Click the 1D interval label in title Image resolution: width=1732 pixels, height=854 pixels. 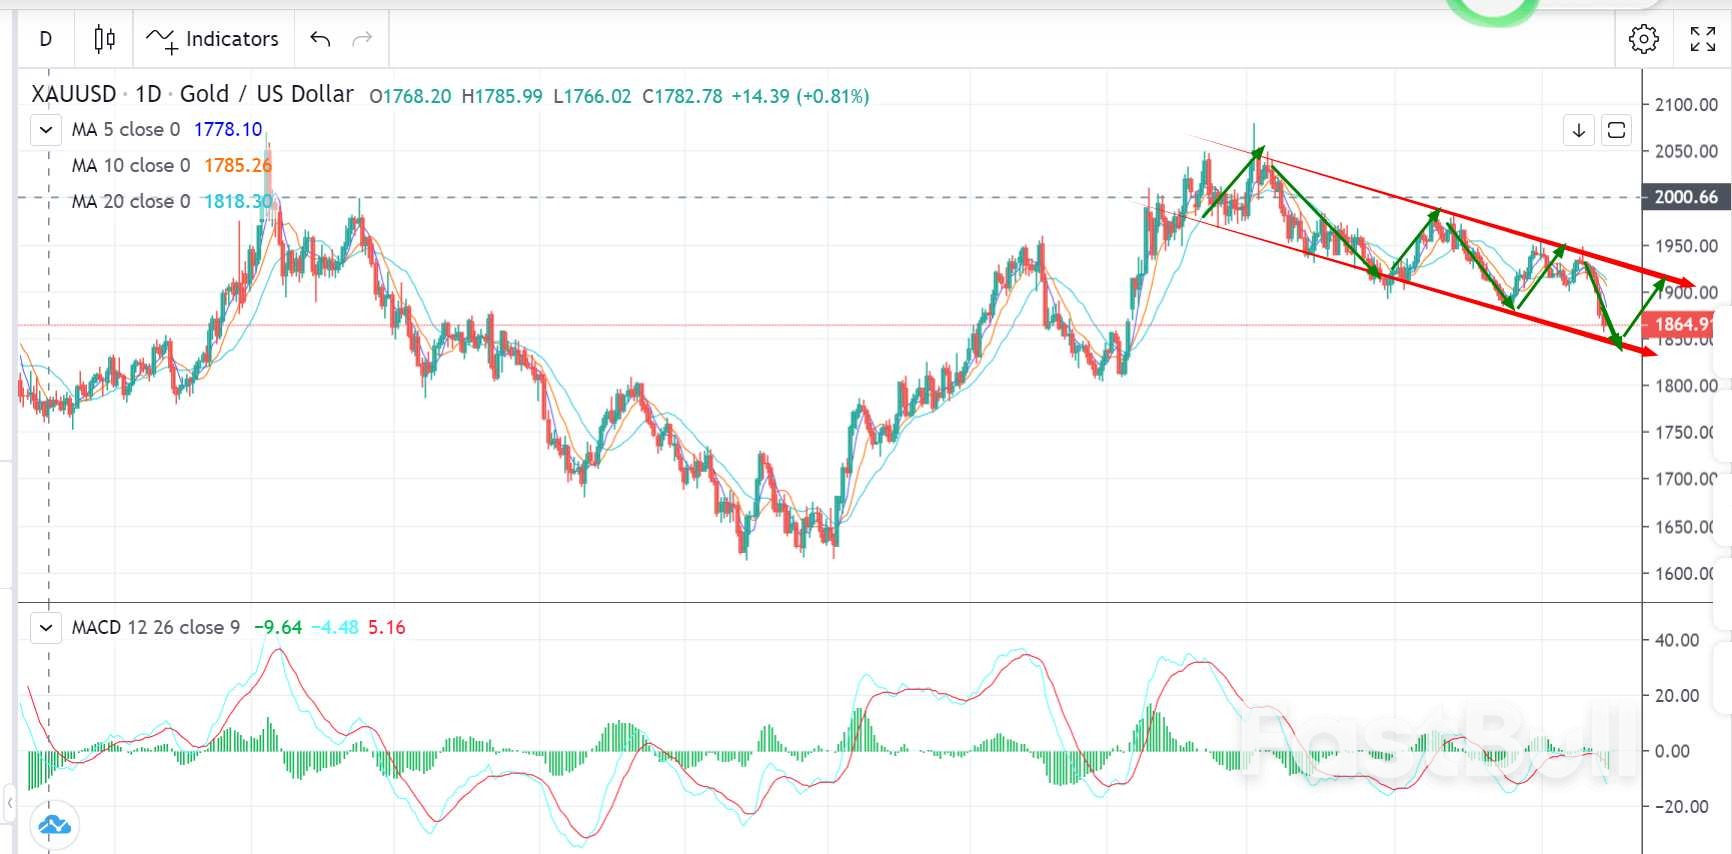(x=148, y=94)
